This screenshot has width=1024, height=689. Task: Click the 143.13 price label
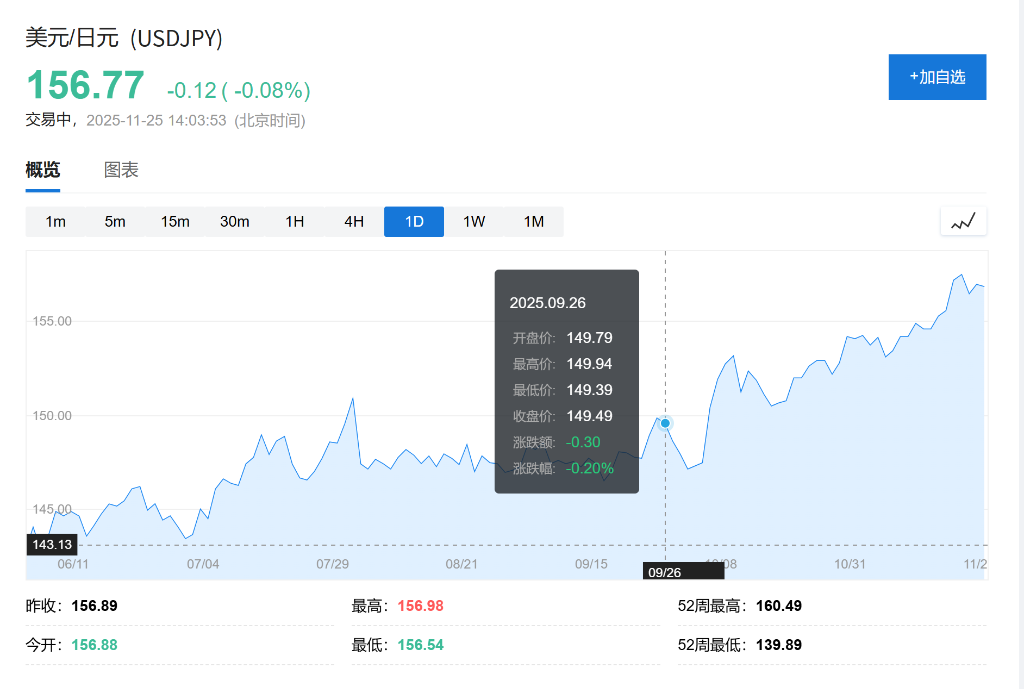click(x=52, y=545)
